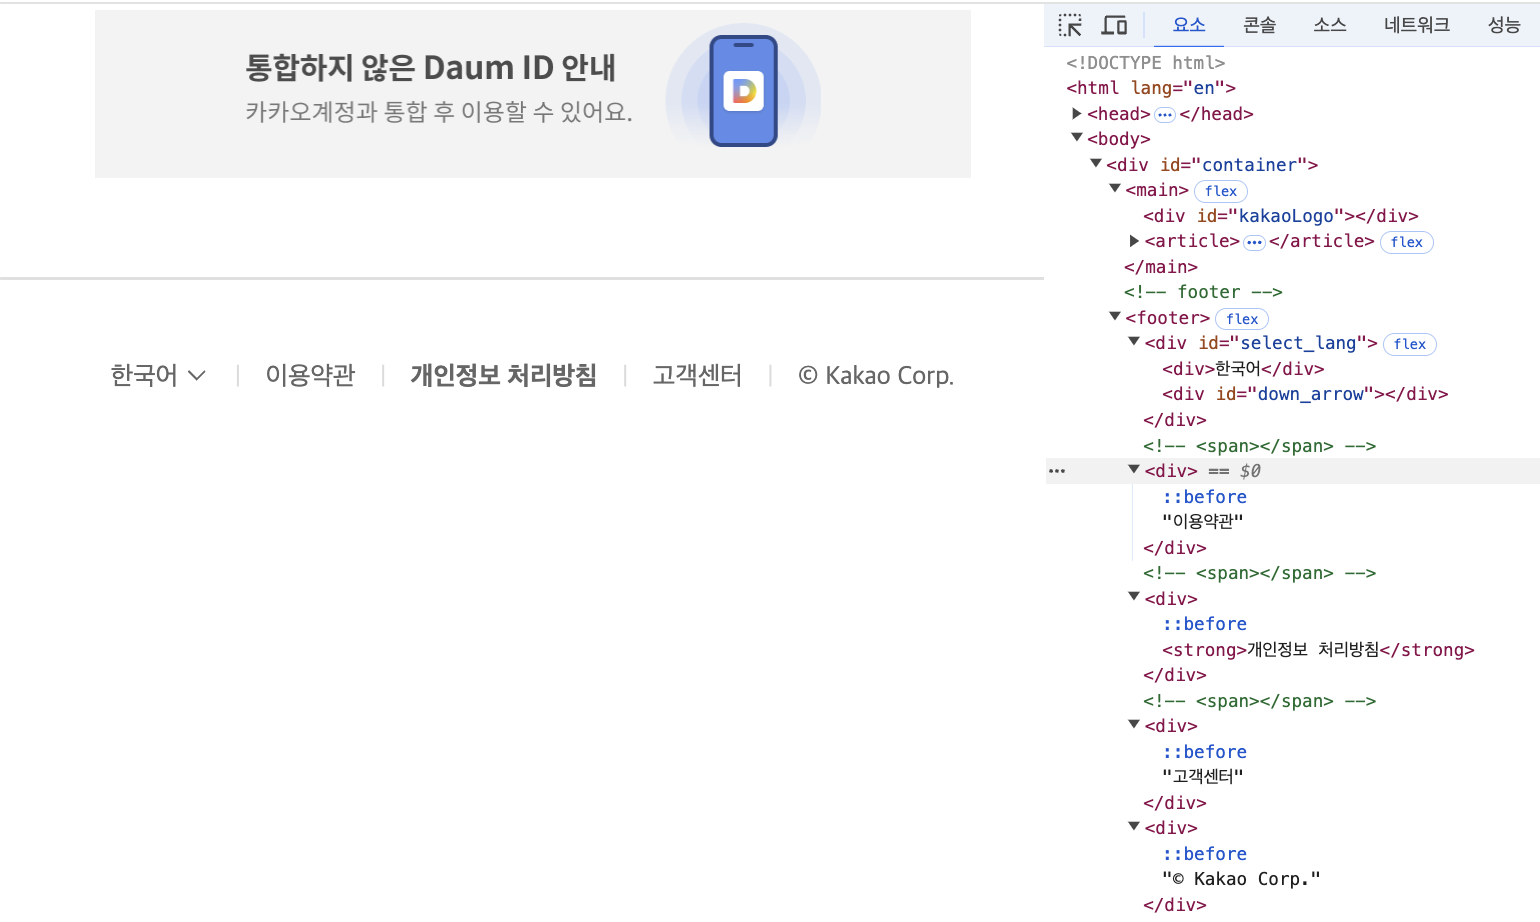1540x922 pixels.
Task: Select the footer comment node
Action: 1203,292
